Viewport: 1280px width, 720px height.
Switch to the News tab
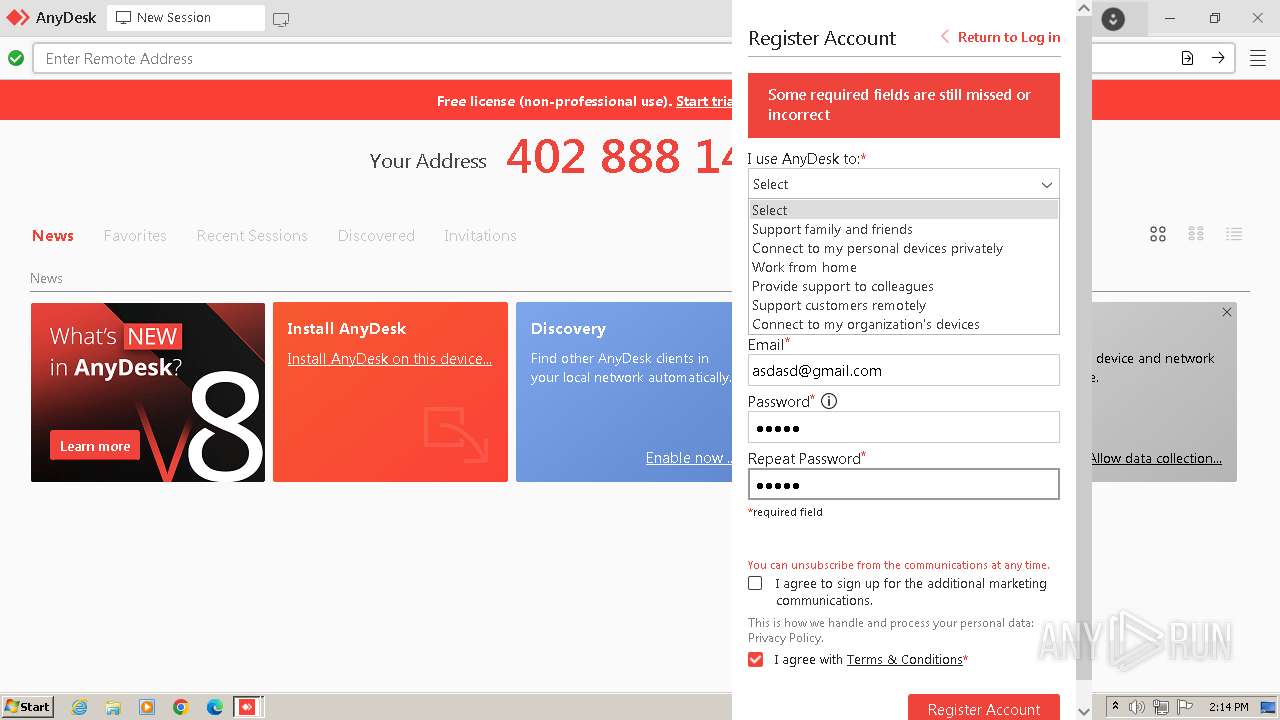click(53, 235)
